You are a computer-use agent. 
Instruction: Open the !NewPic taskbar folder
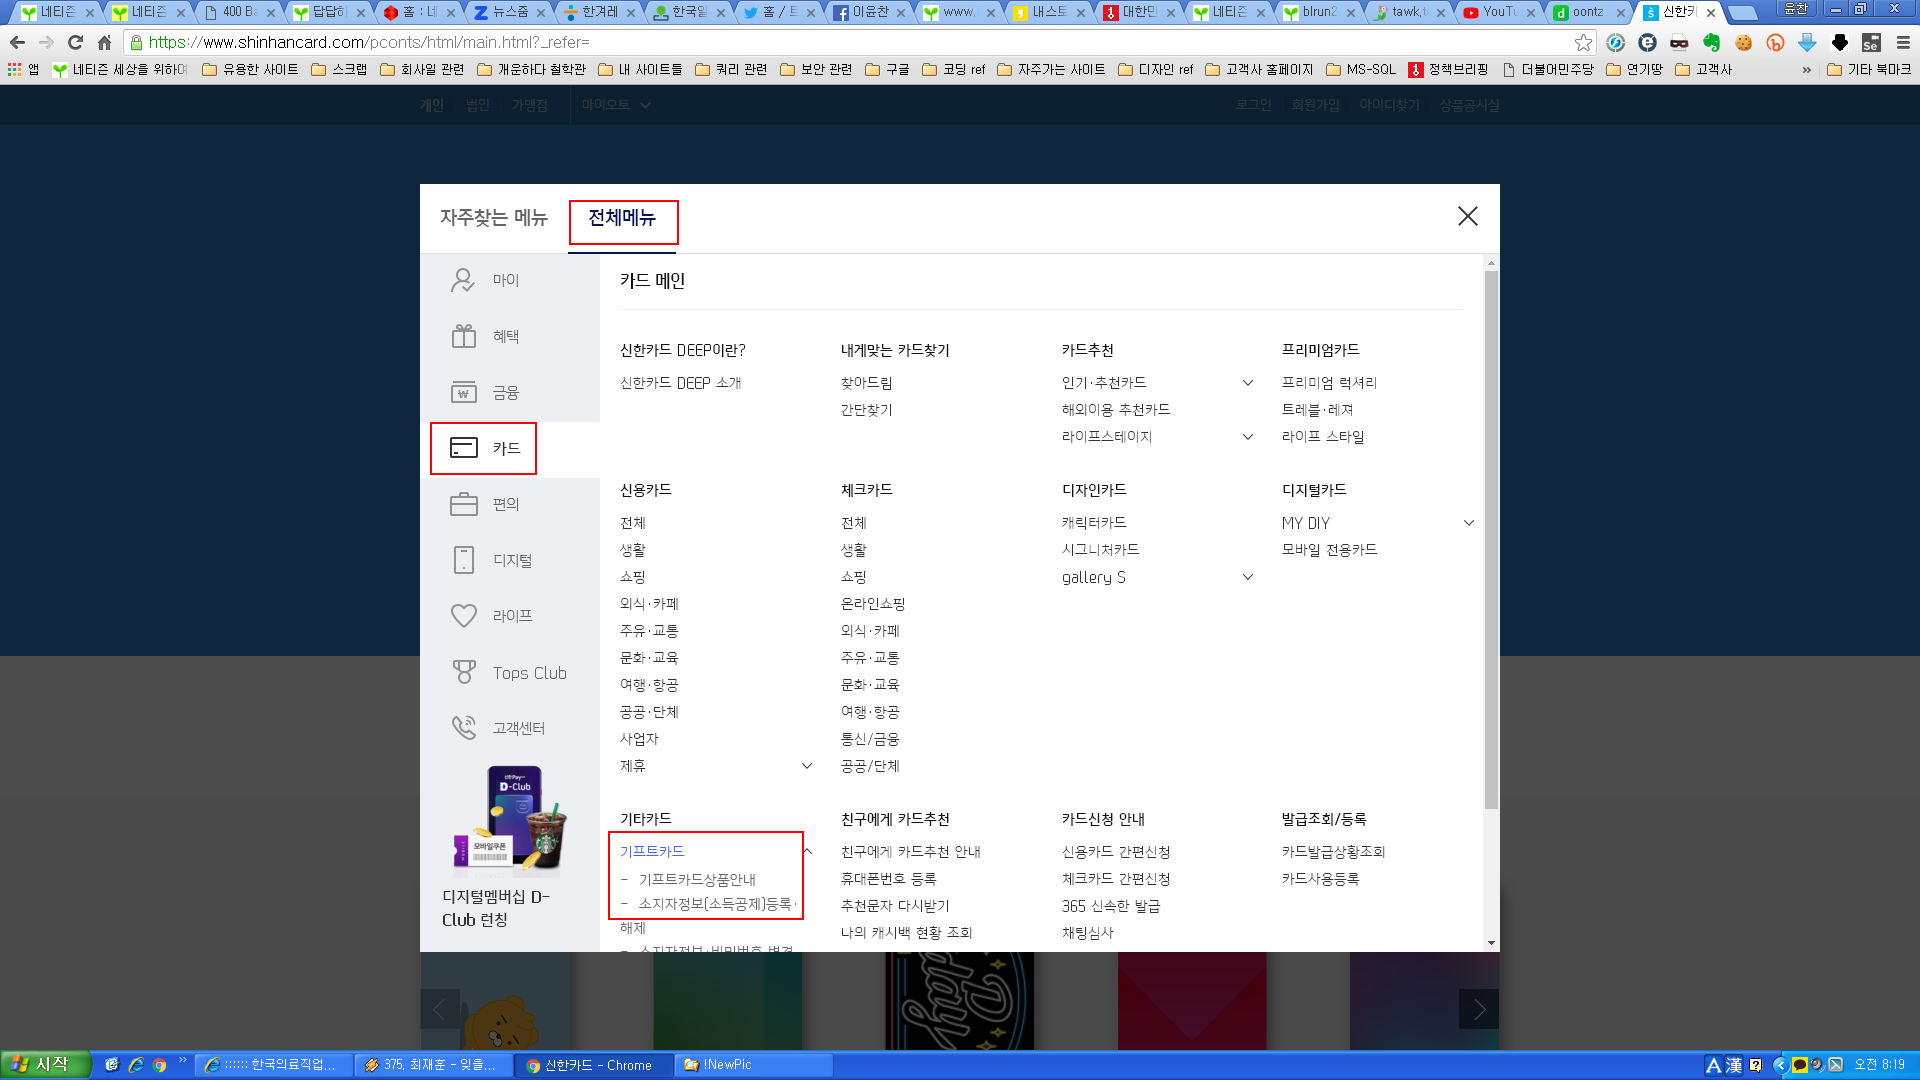click(x=752, y=1065)
